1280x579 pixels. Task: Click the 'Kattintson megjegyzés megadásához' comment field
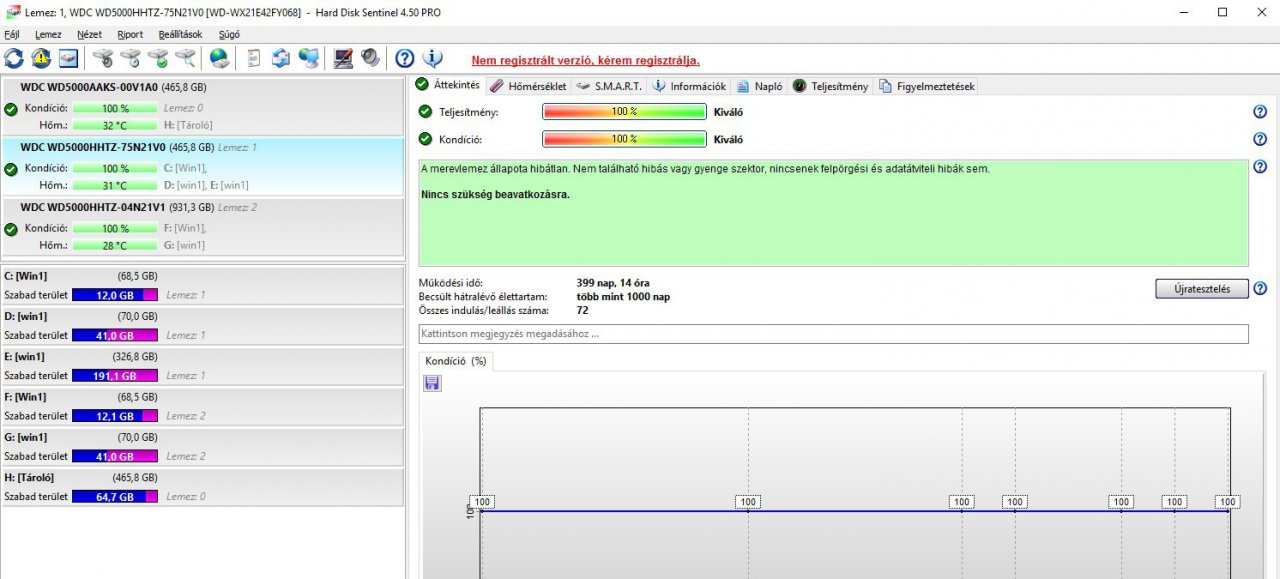[833, 333]
